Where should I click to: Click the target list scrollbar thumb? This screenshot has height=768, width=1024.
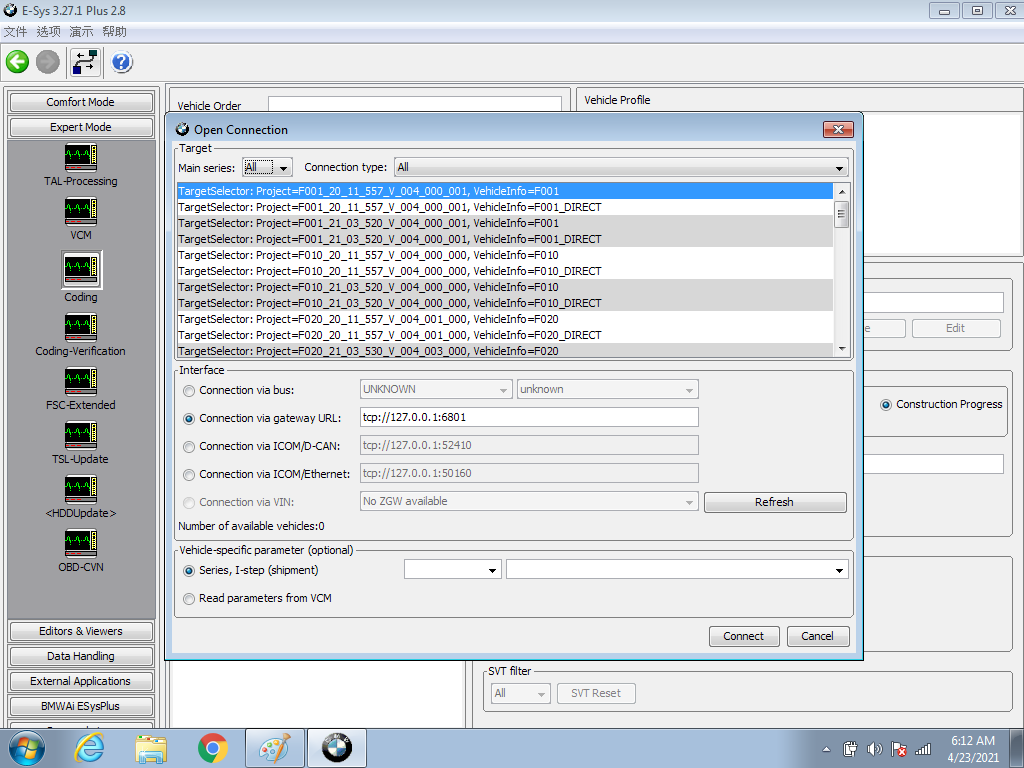(x=842, y=214)
